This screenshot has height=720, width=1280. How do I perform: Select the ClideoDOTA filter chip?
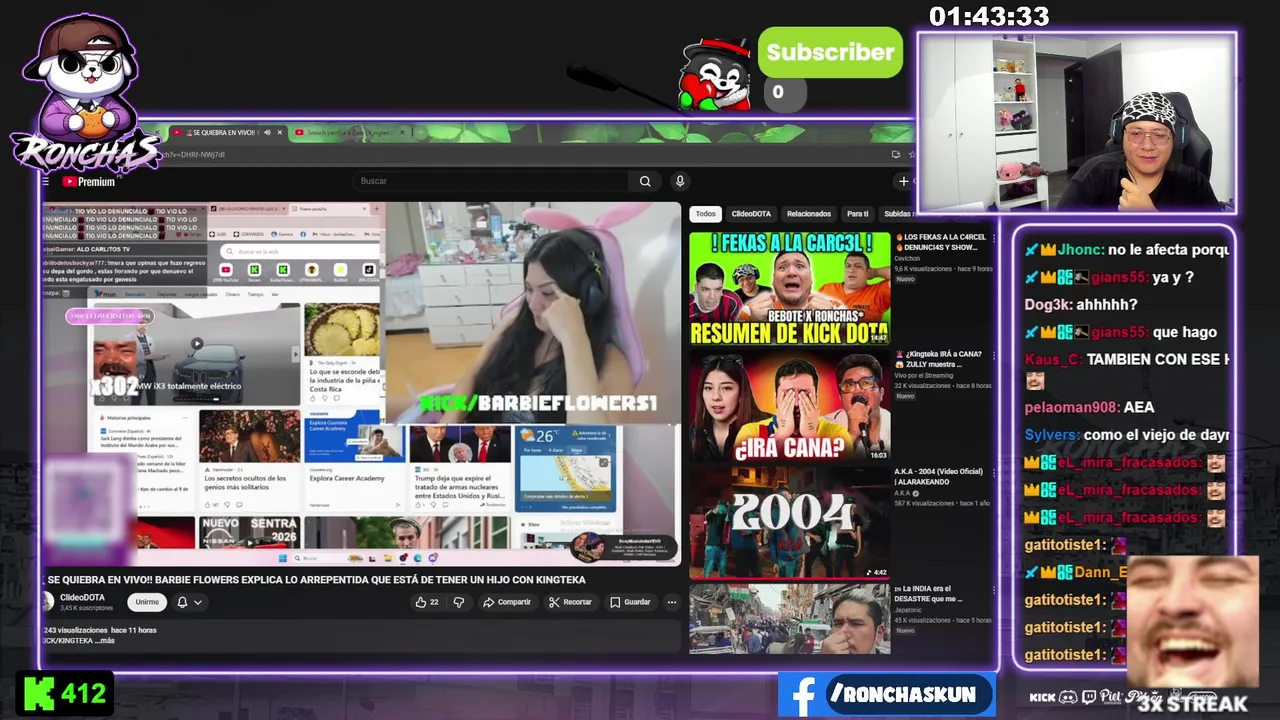coord(751,214)
